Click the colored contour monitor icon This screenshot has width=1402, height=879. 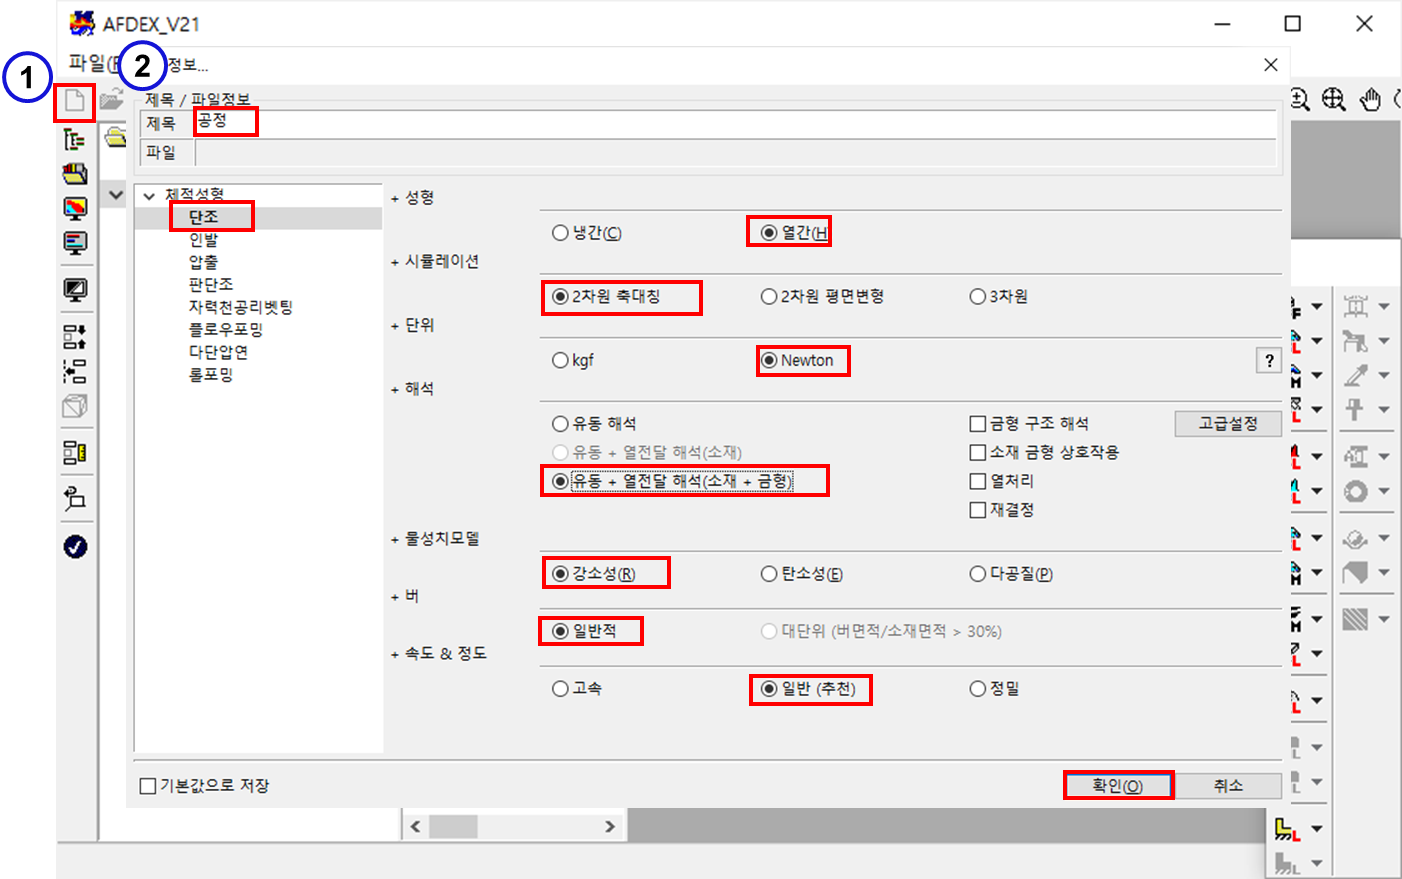point(75,208)
